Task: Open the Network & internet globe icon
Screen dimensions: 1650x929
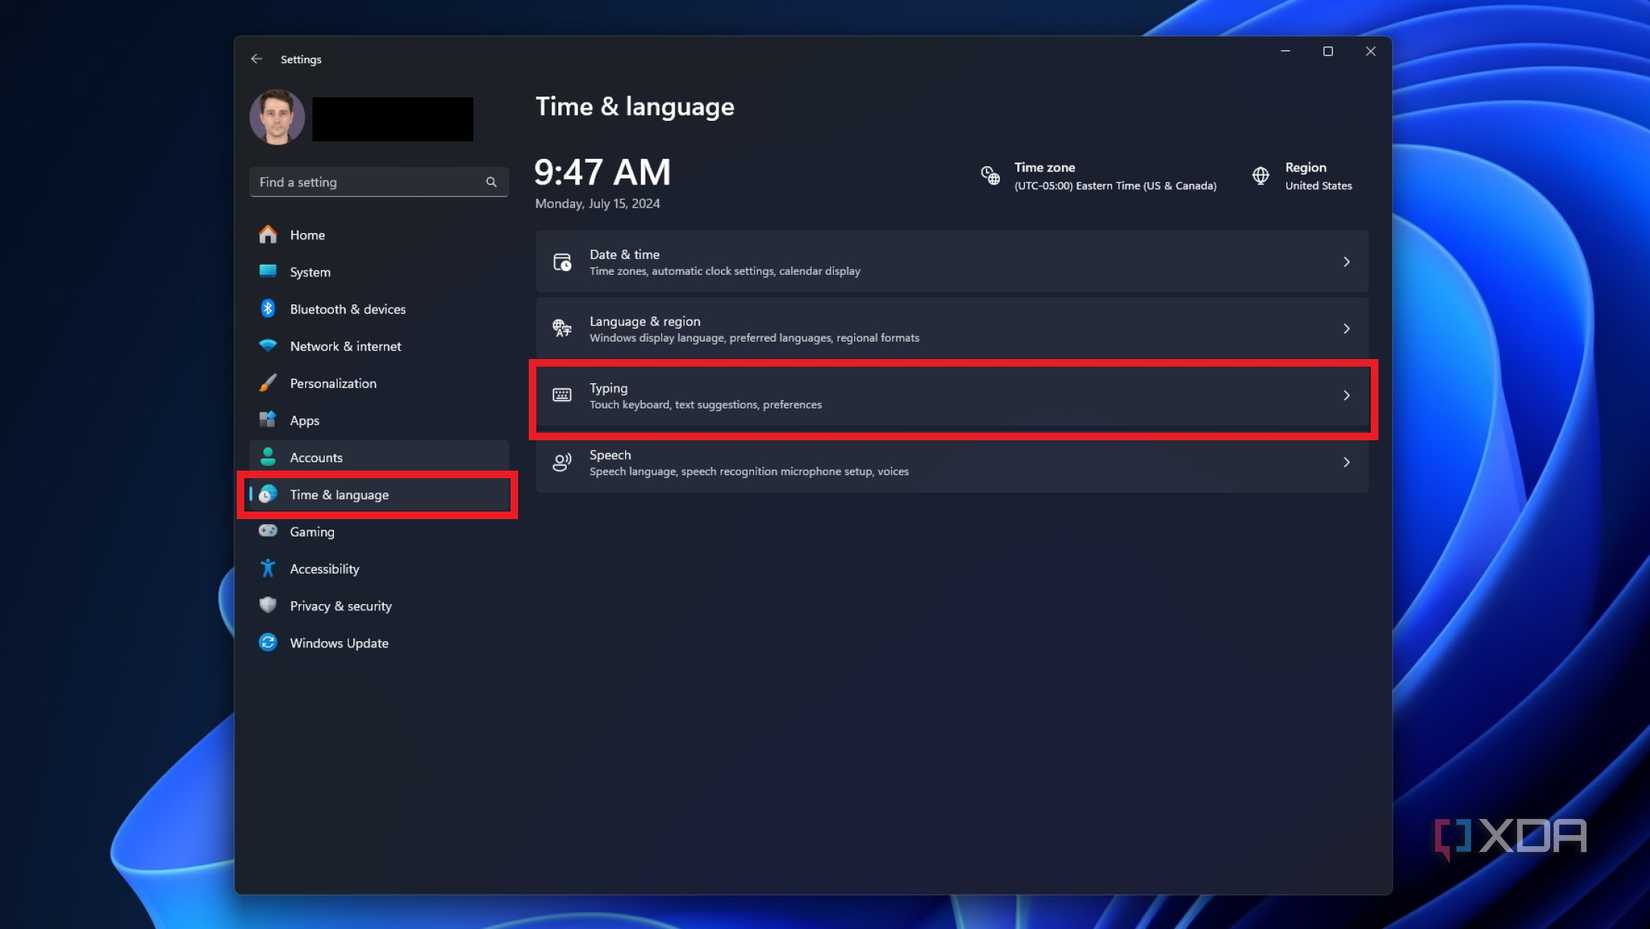Action: click(267, 345)
